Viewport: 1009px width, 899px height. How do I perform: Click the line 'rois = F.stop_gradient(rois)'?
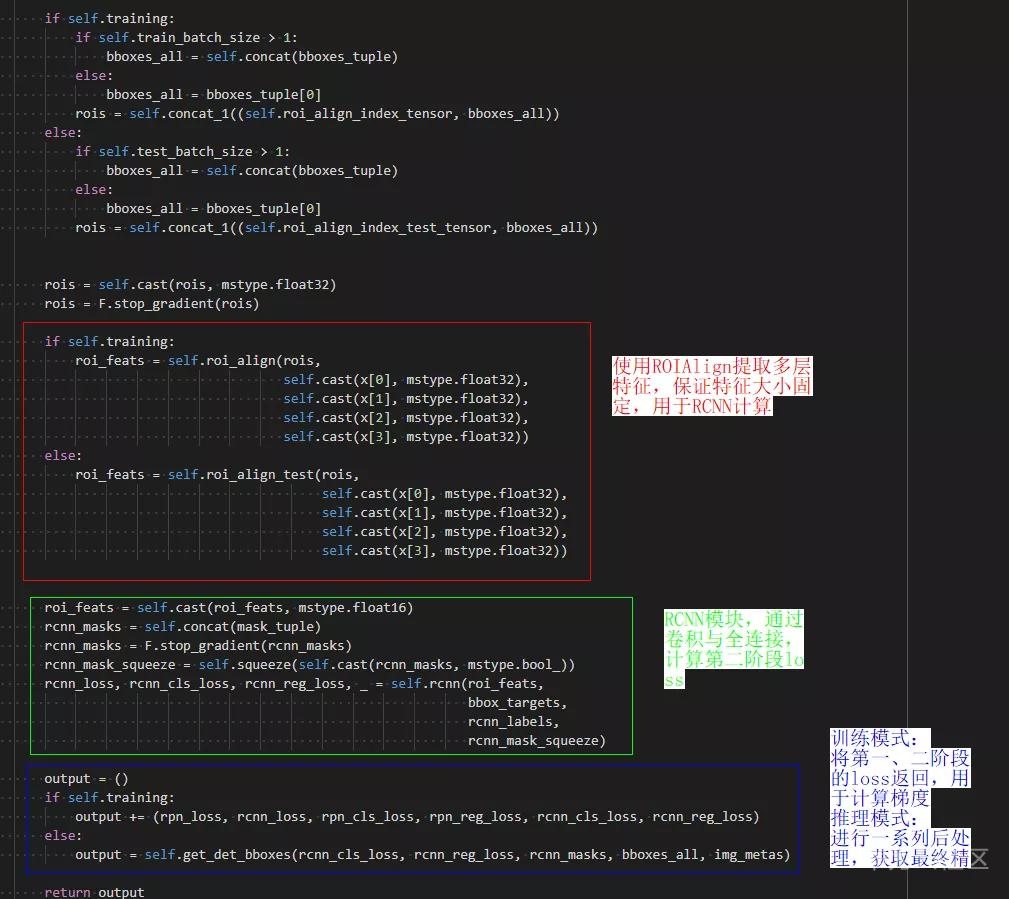(151, 304)
